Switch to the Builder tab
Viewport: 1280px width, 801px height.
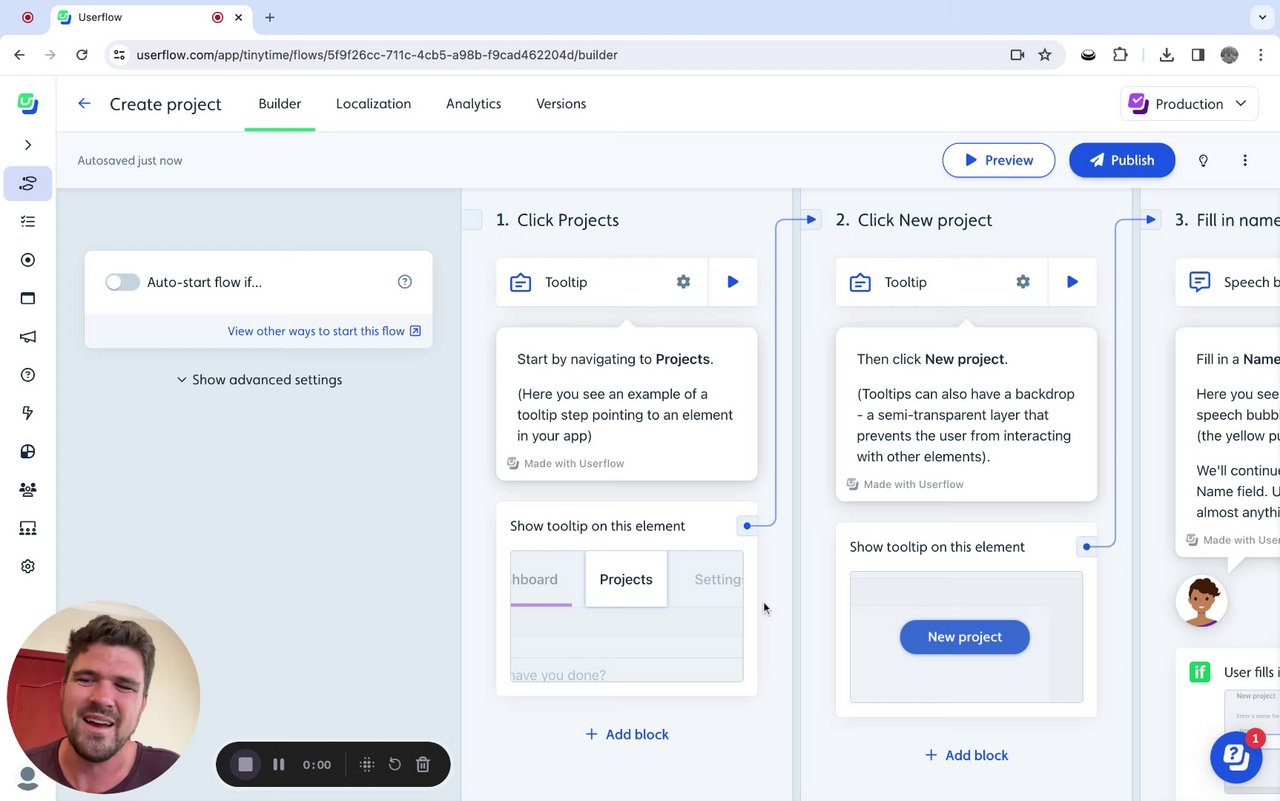[x=280, y=104]
